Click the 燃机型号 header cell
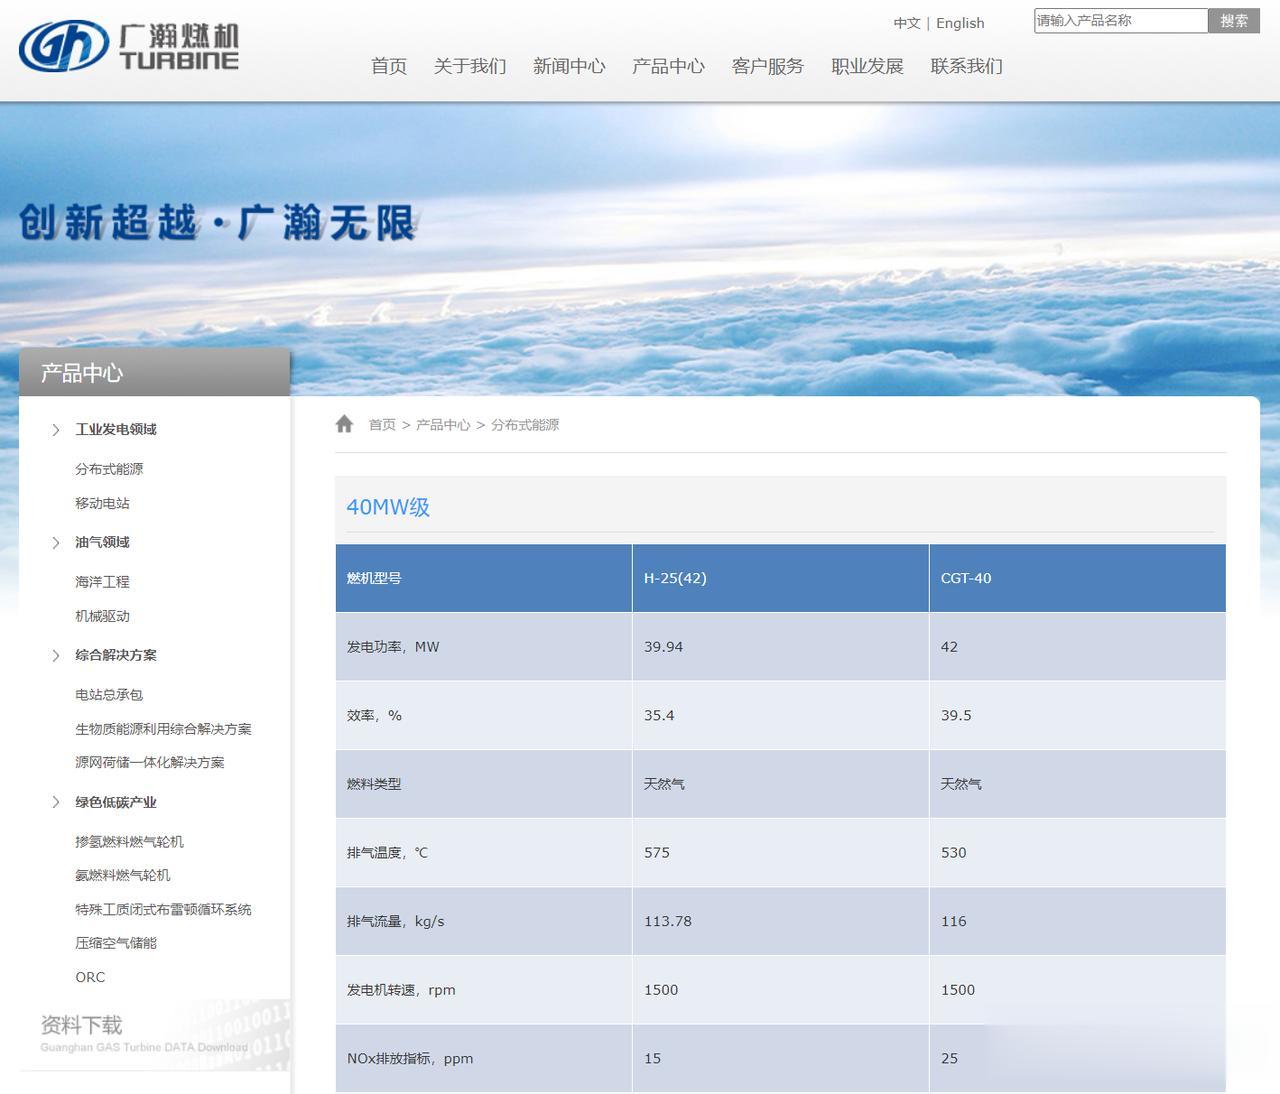1280x1094 pixels. [483, 578]
